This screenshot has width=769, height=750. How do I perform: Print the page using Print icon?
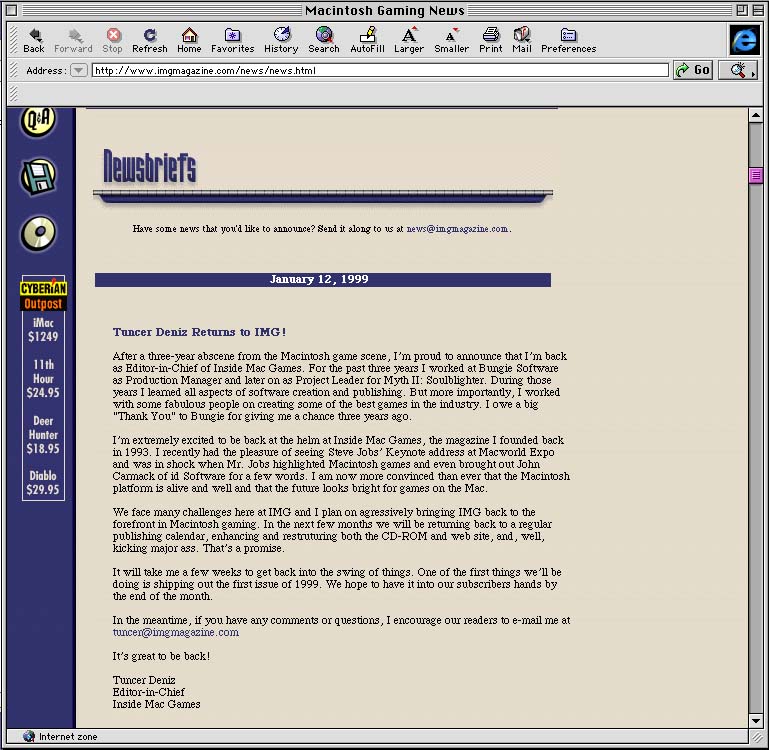click(491, 40)
